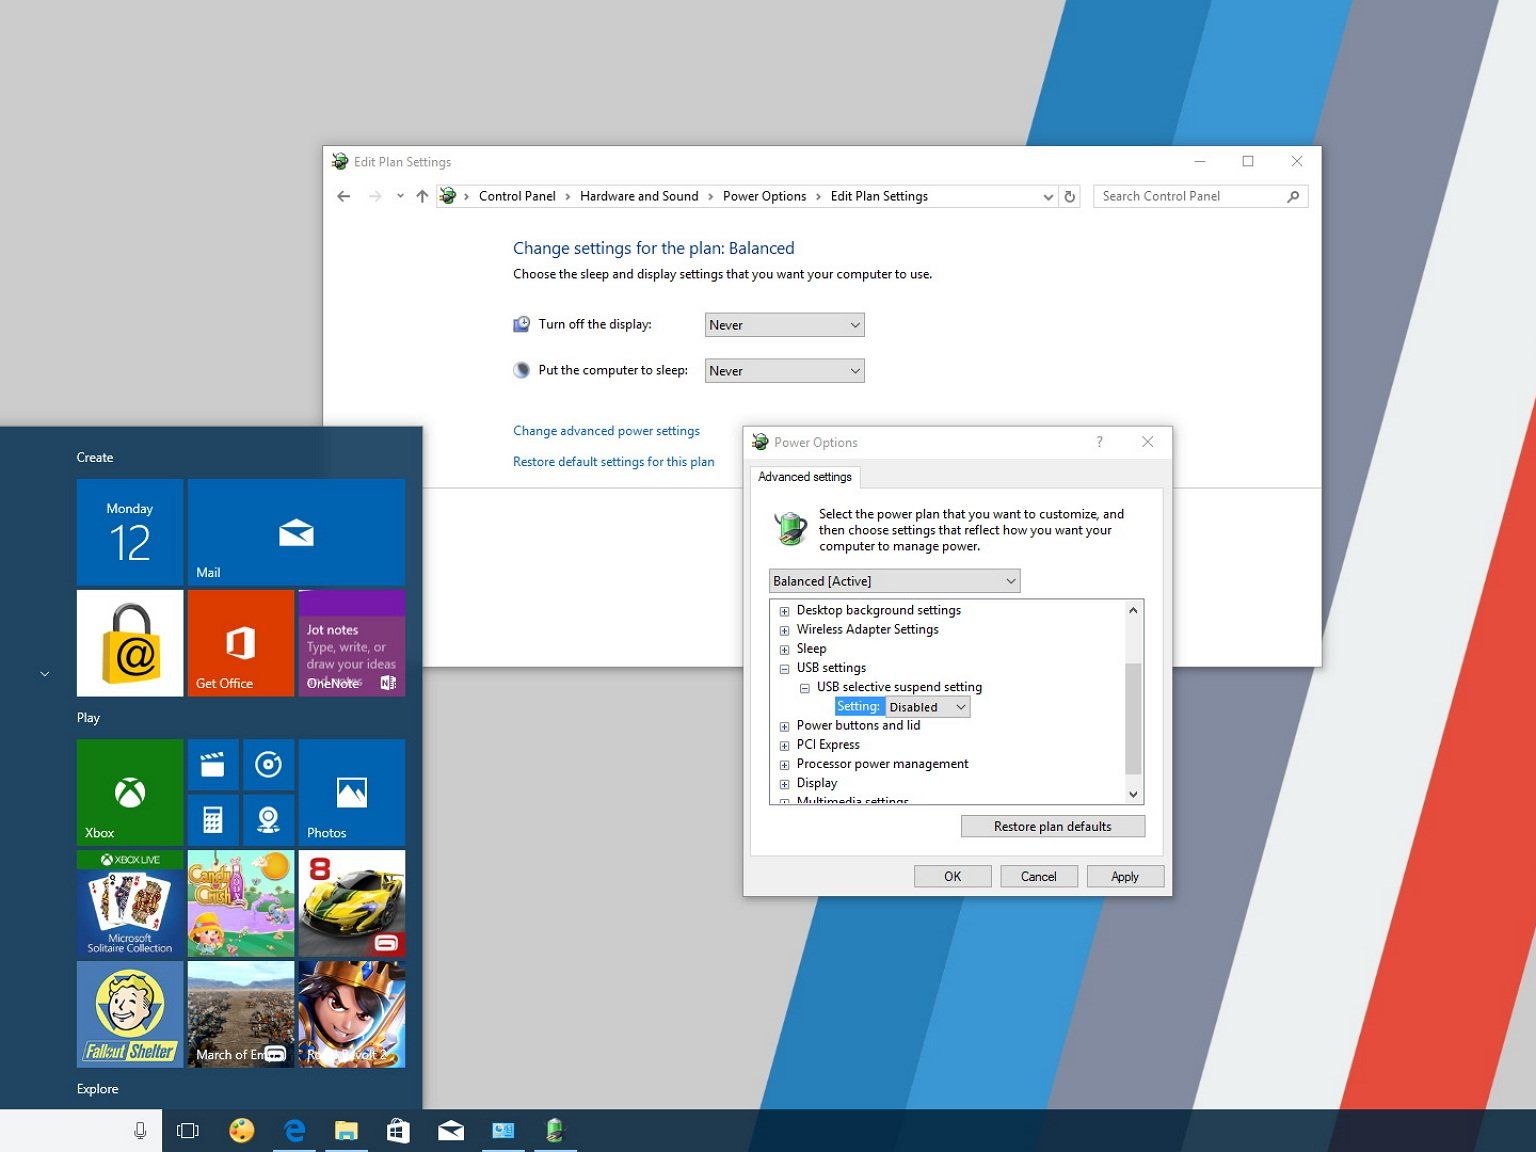
Task: Expand the Sleep tree node
Action: click(x=785, y=650)
